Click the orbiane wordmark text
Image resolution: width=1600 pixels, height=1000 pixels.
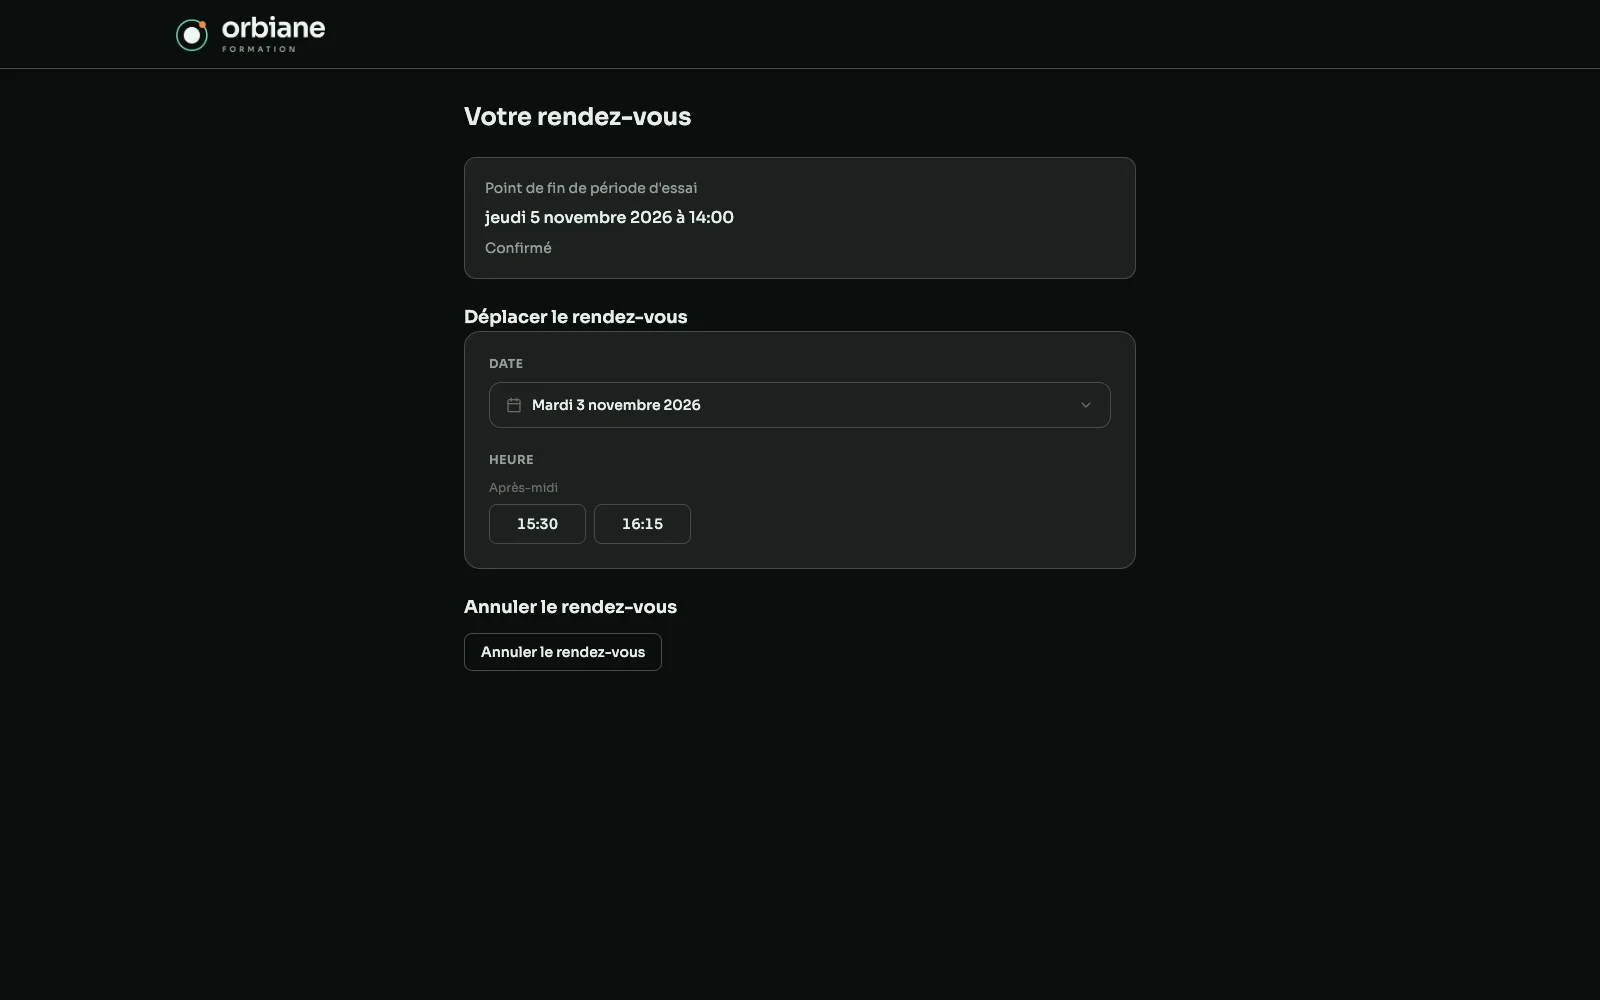click(273, 28)
